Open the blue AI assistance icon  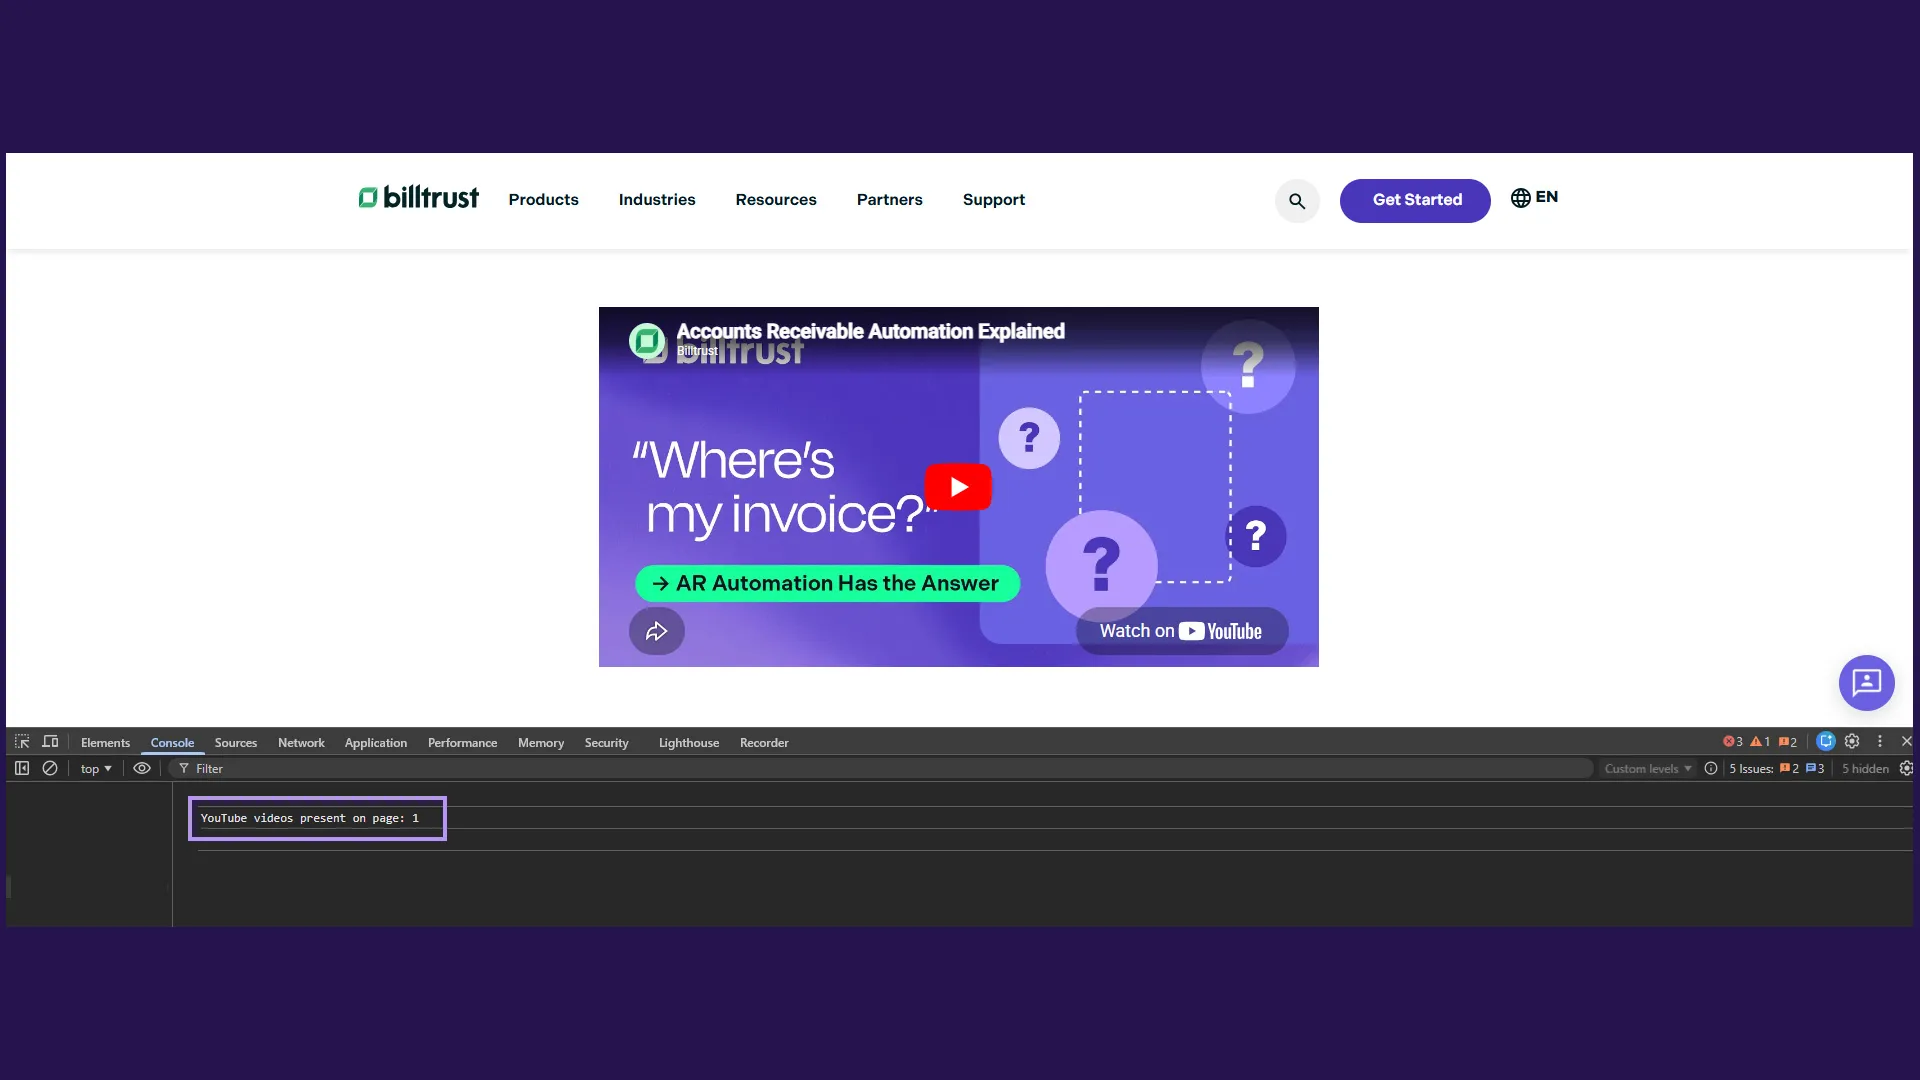[x=1826, y=741]
